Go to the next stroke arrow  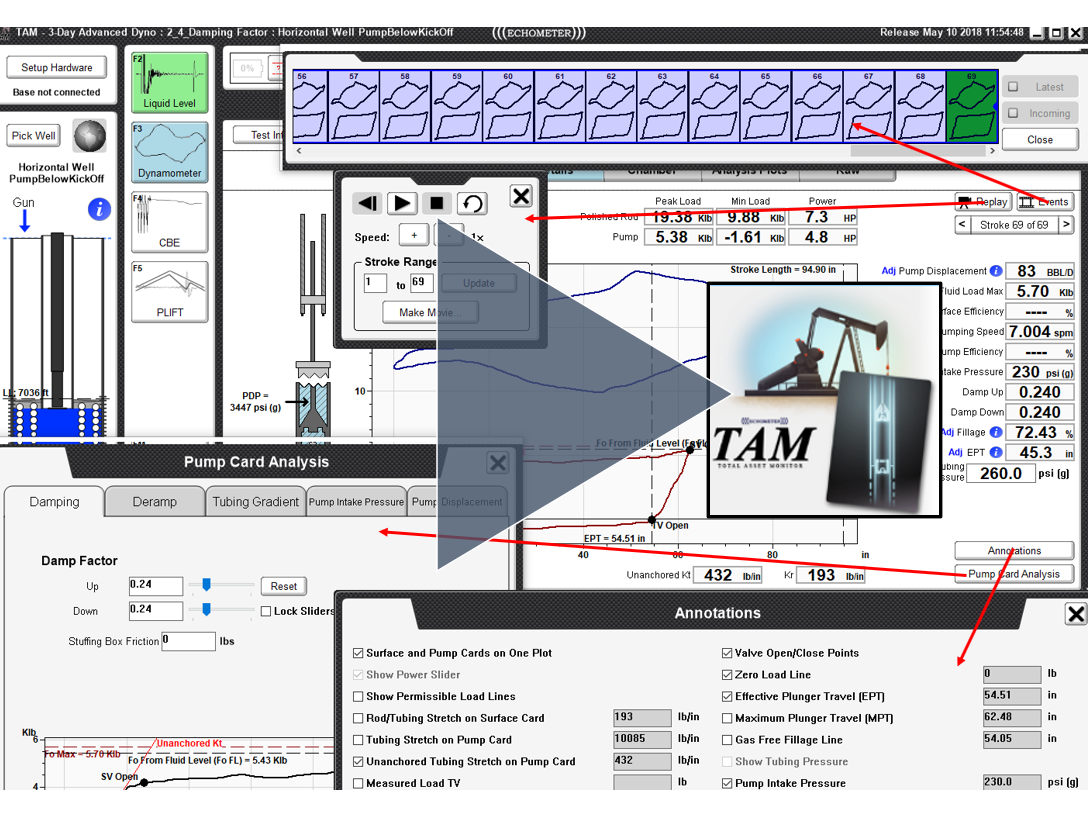click(x=1066, y=225)
